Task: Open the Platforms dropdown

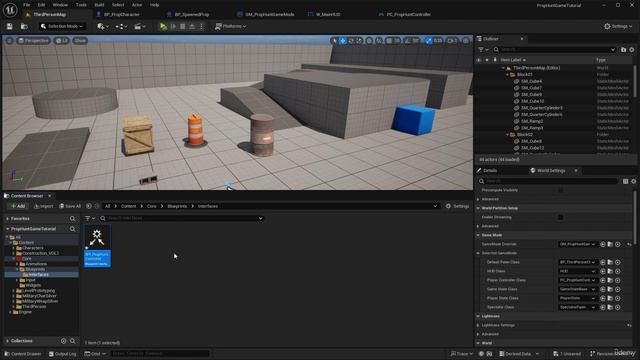Action: (x=231, y=26)
